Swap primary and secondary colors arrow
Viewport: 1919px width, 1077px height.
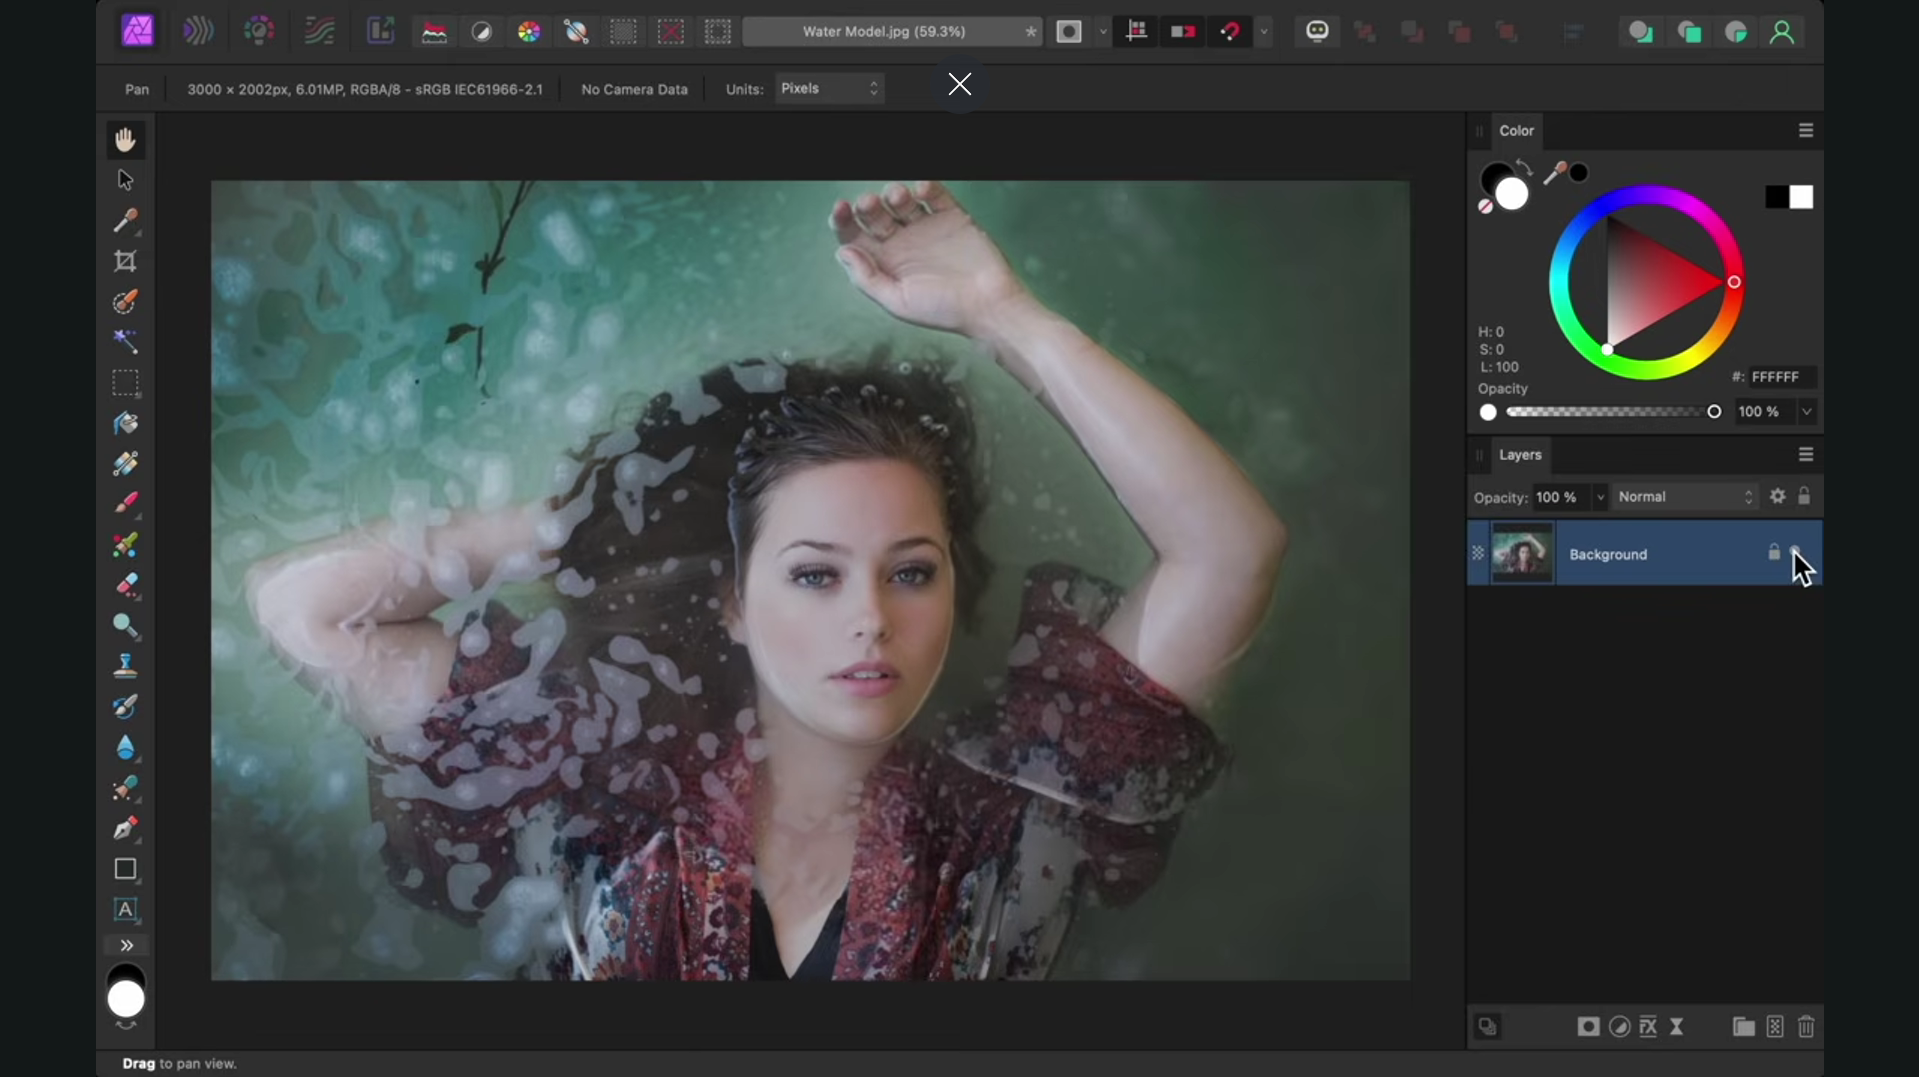click(x=1523, y=167)
